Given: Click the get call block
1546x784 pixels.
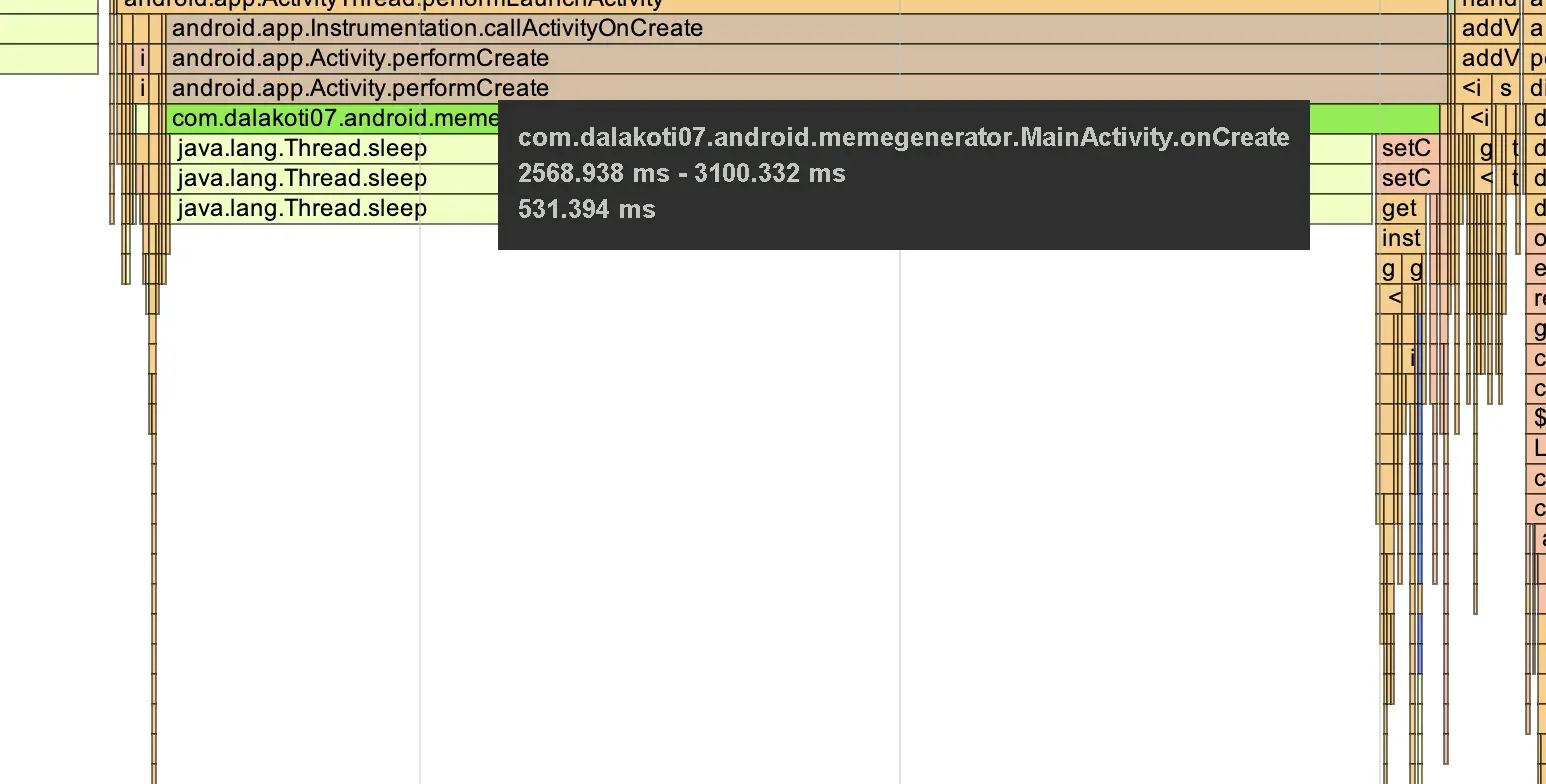Looking at the screenshot, I should pos(1400,209).
